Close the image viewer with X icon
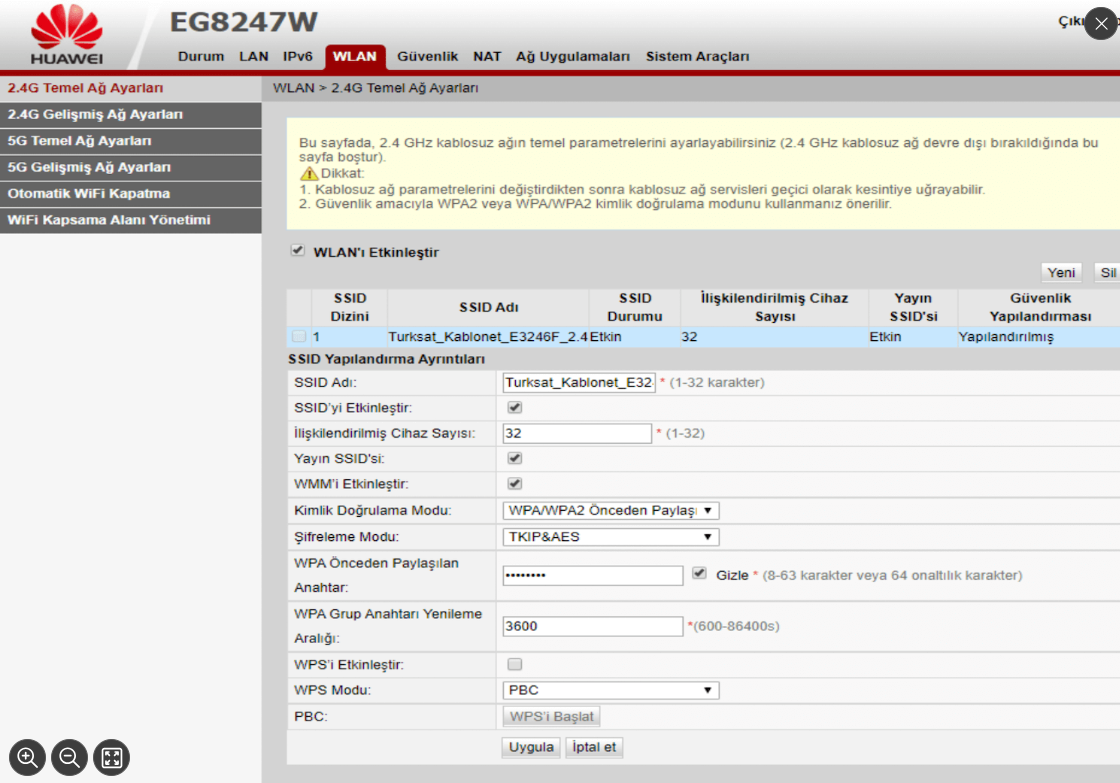This screenshot has width=1120, height=783. click(x=1101, y=24)
